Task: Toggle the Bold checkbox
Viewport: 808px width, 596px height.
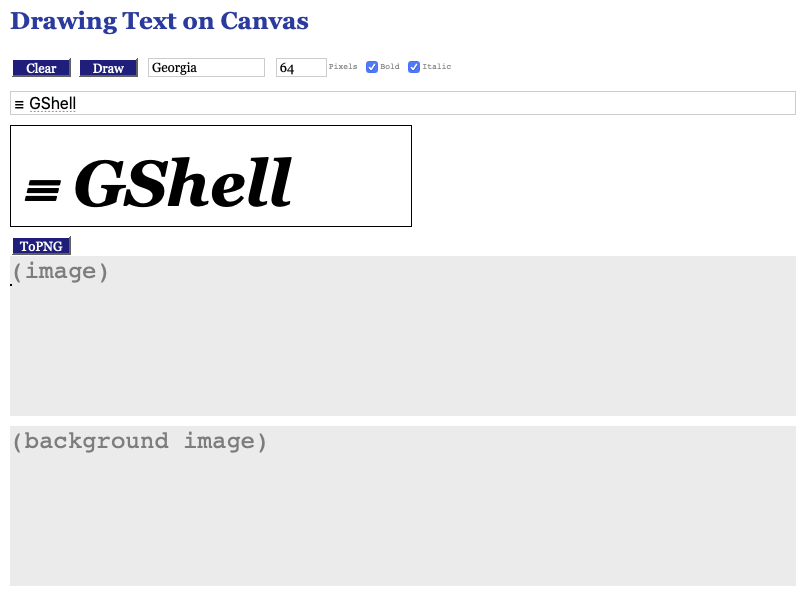Action: pyautogui.click(x=372, y=67)
